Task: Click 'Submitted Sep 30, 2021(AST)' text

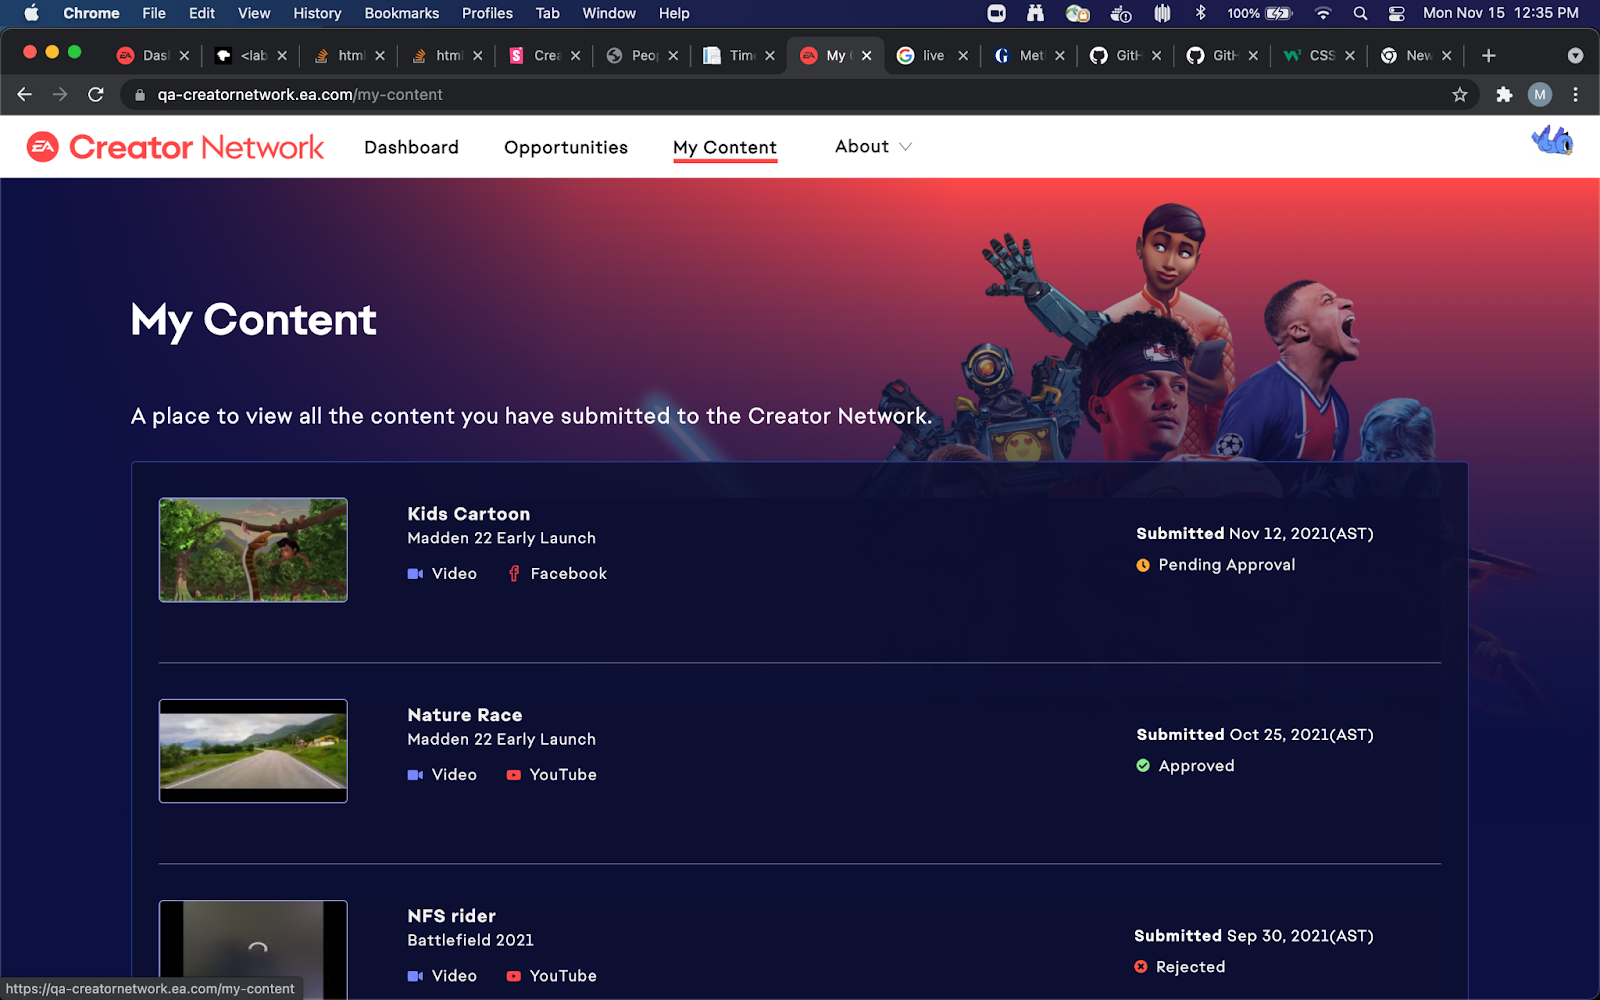Action: [x=1254, y=936]
